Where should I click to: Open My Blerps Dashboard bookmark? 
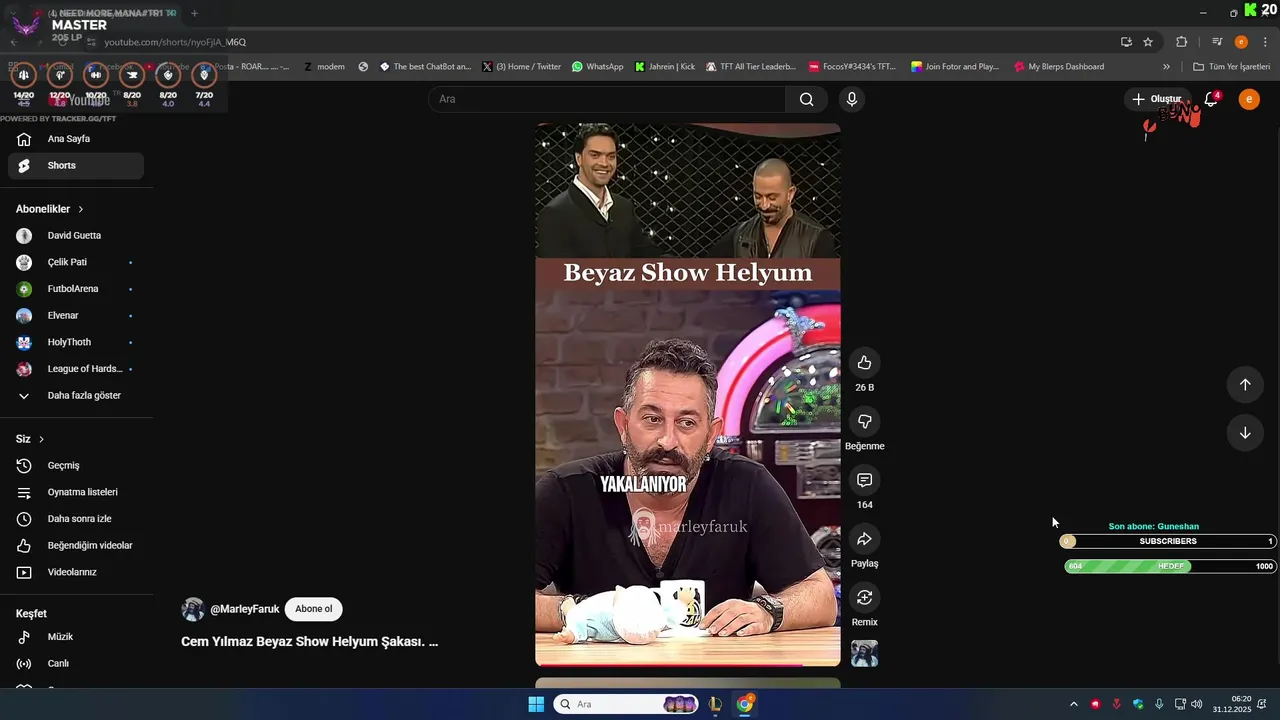click(1059, 67)
